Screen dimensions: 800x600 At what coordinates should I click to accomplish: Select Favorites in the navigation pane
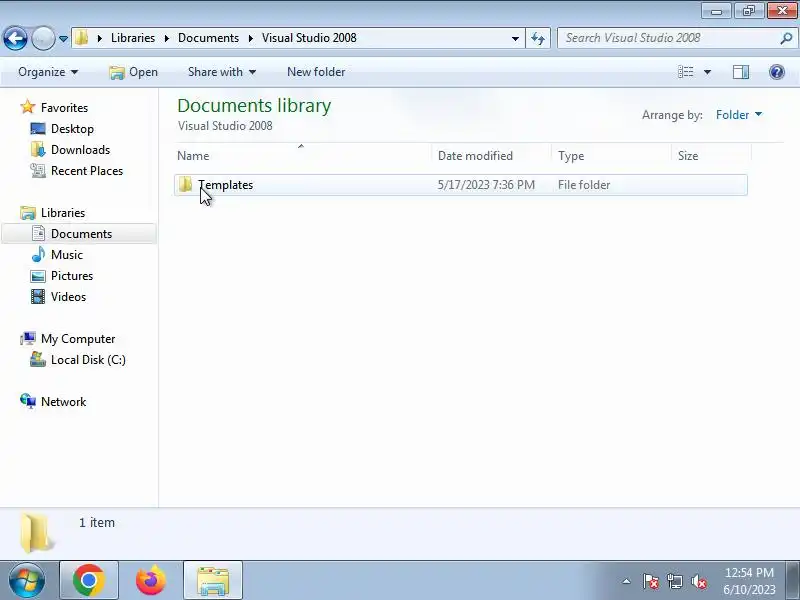pos(64,108)
